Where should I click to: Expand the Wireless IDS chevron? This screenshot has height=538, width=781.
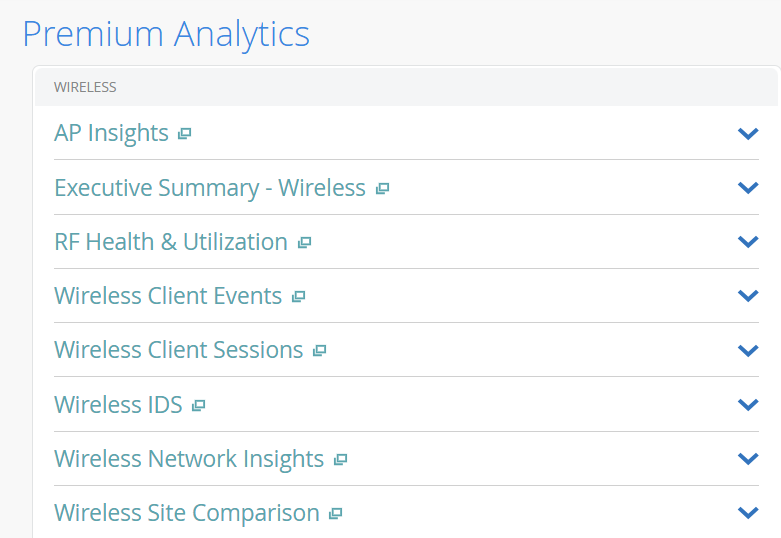tap(747, 404)
